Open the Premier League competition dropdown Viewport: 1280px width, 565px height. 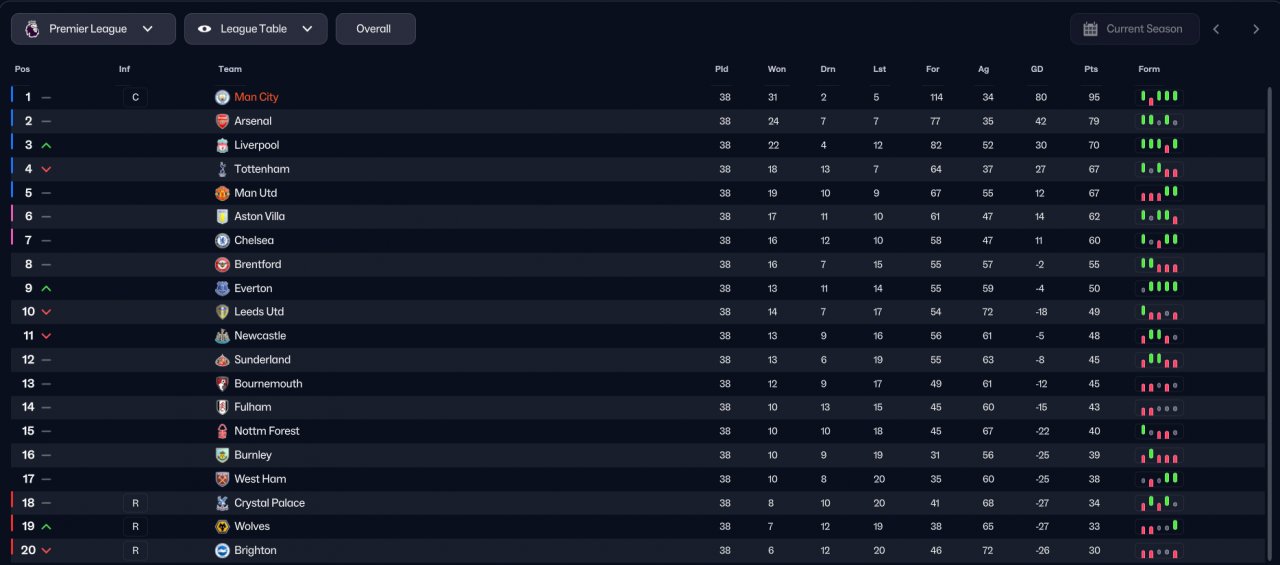pyautogui.click(x=93, y=29)
